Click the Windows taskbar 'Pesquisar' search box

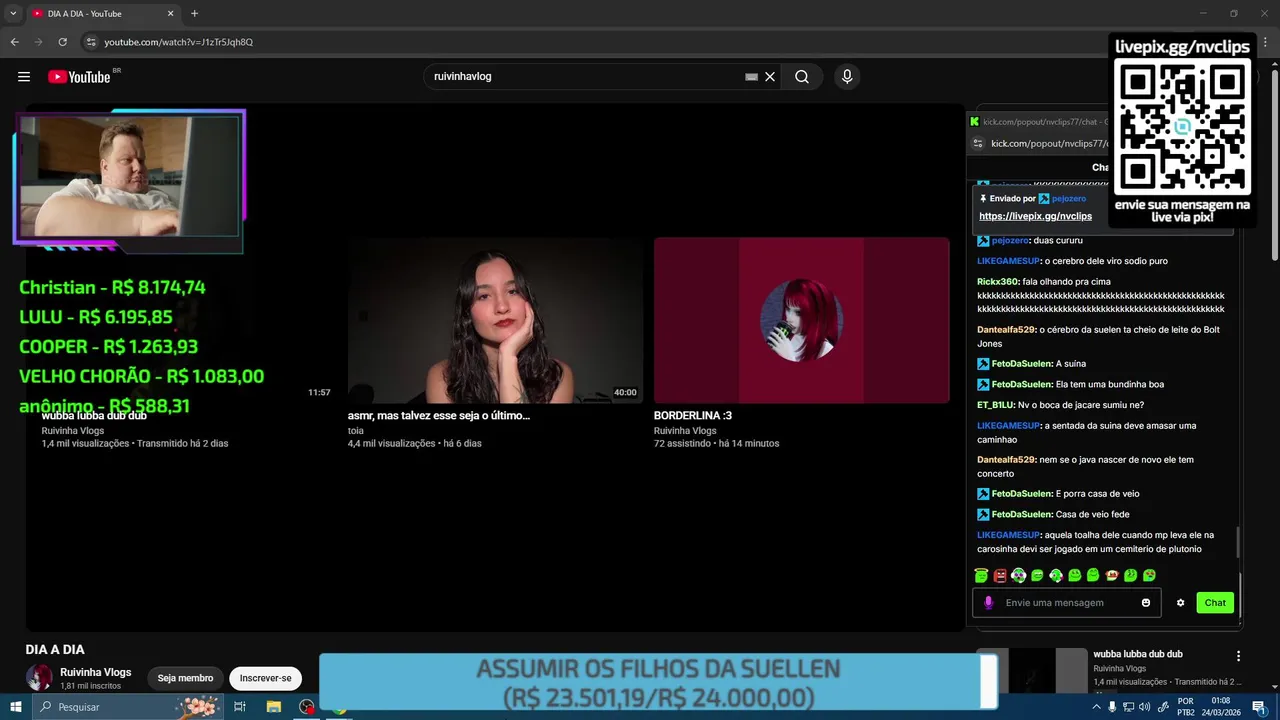point(128,707)
